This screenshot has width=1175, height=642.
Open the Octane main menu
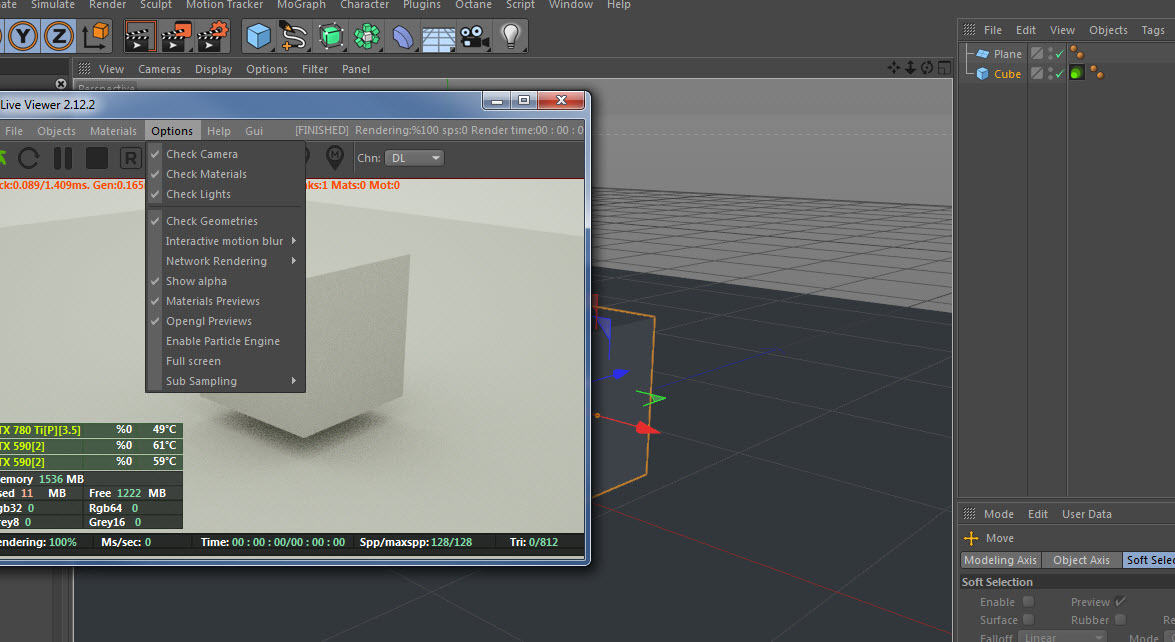tap(474, 5)
